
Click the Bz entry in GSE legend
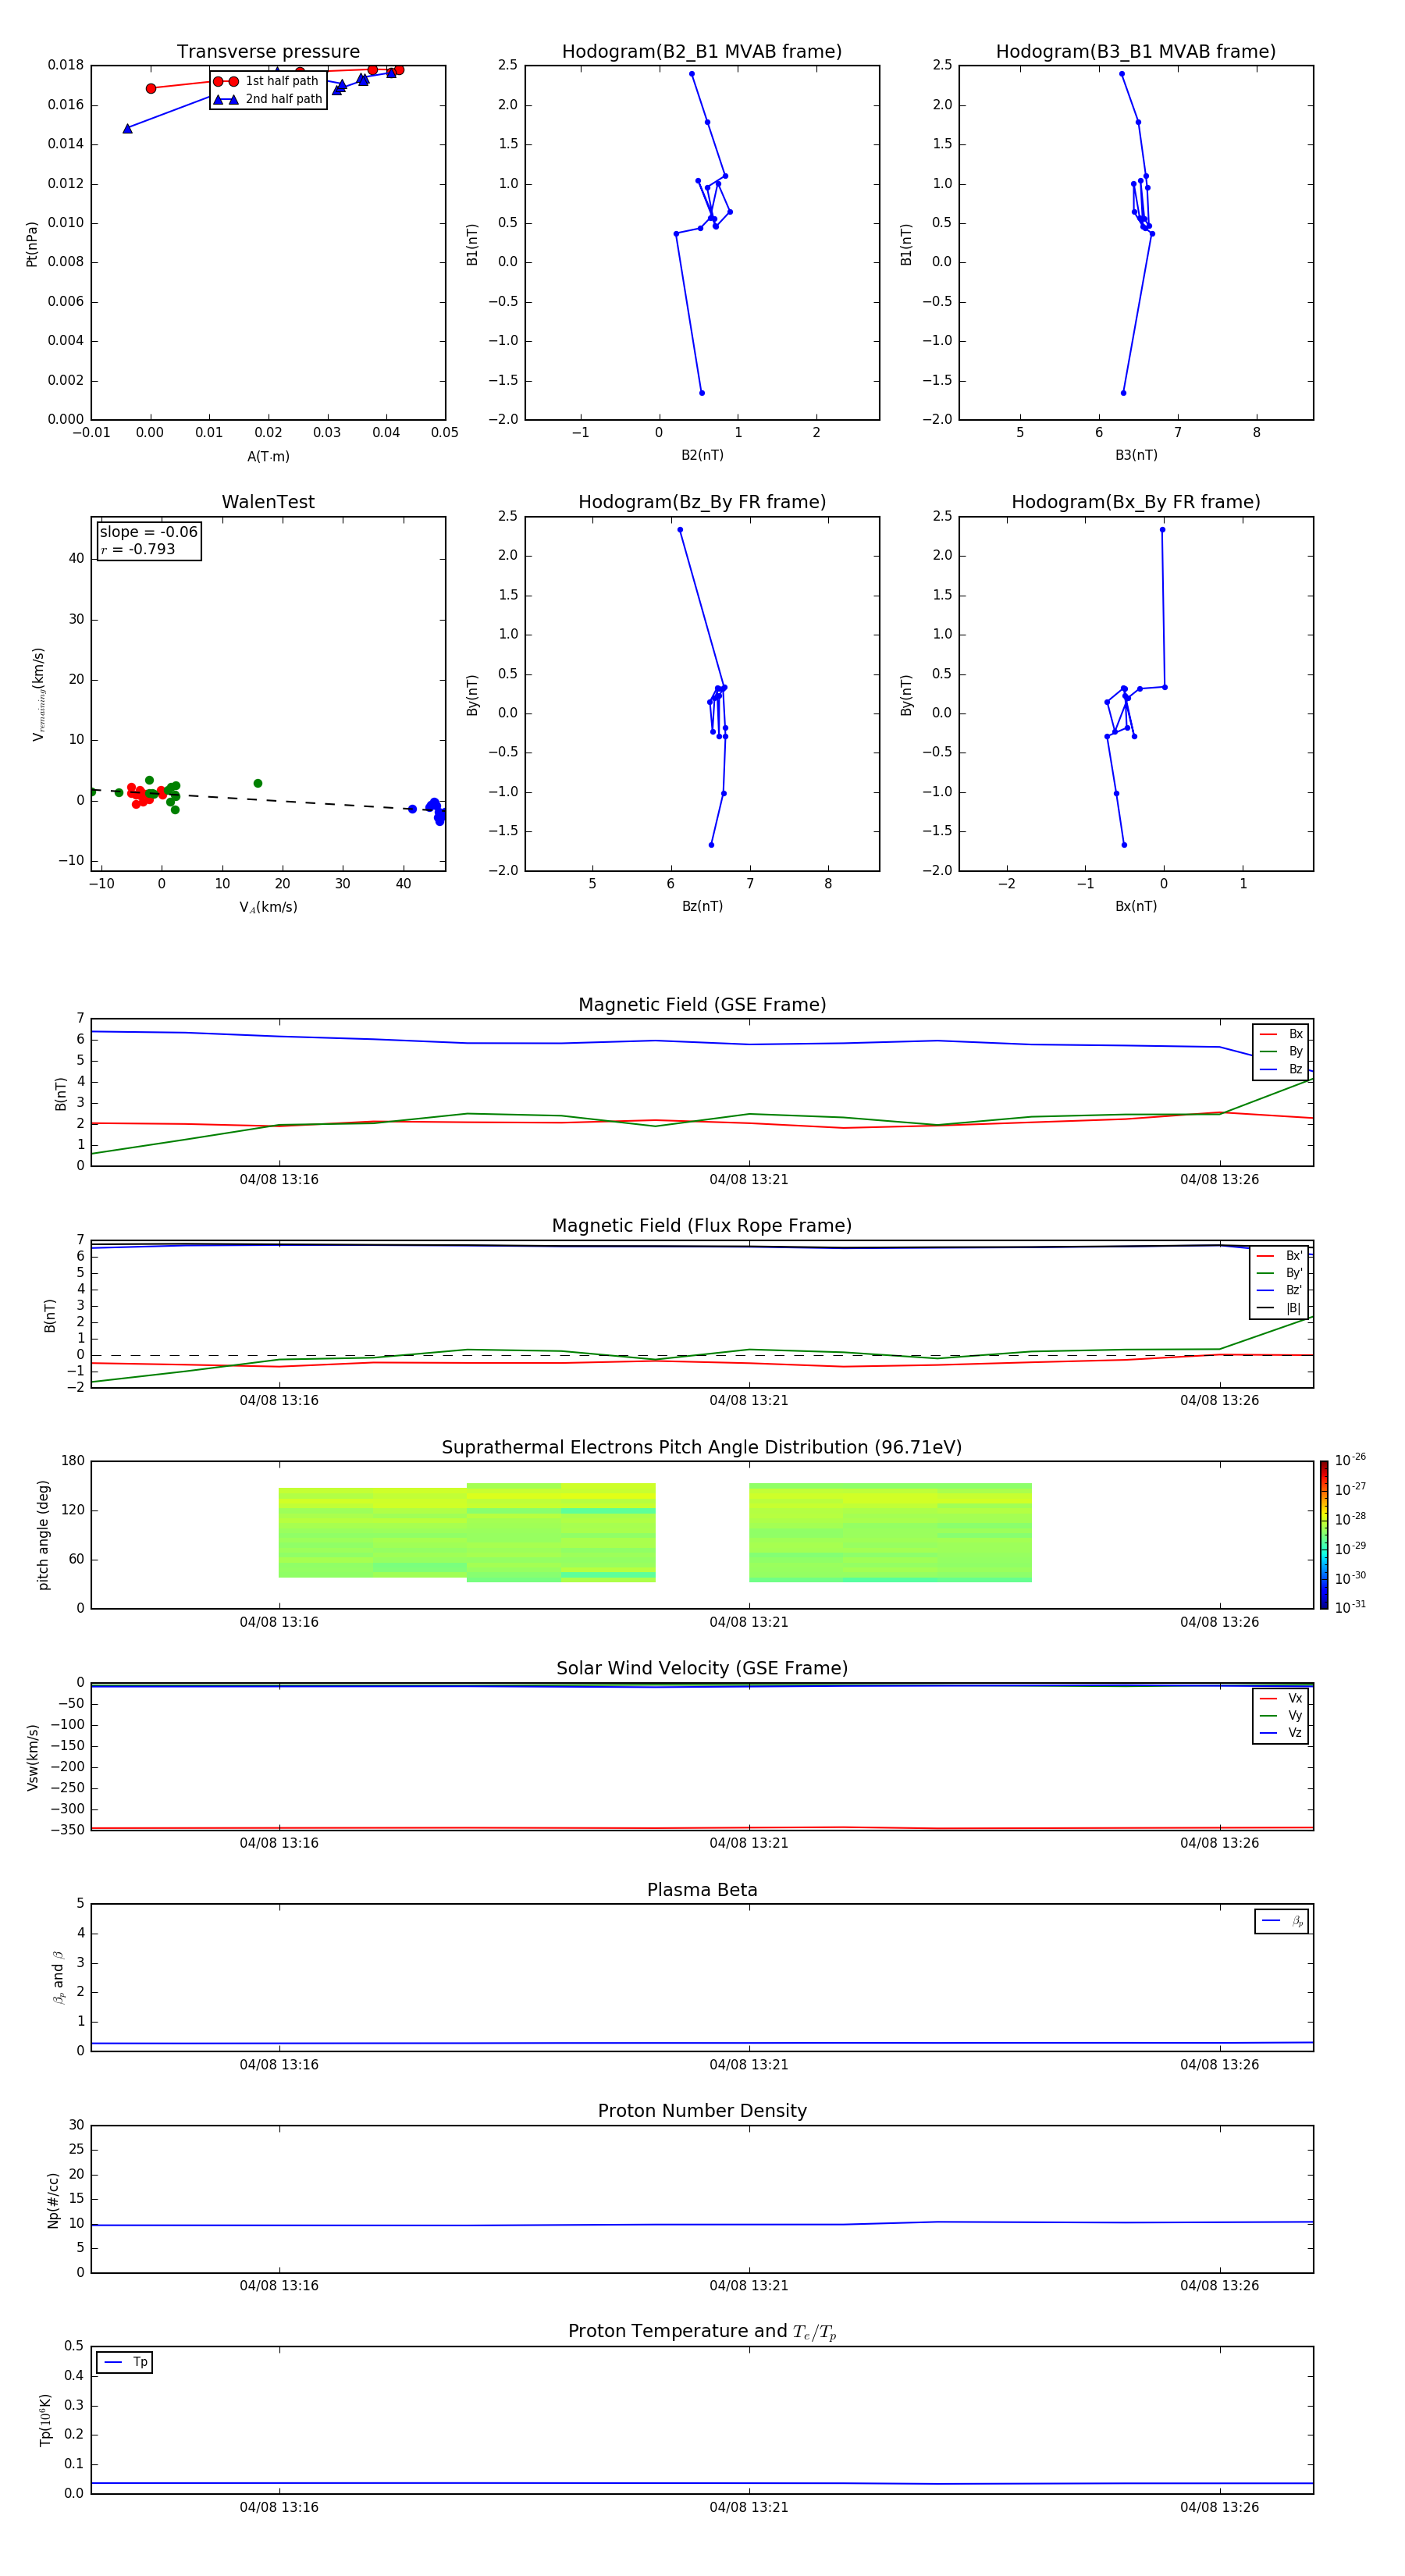tap(1281, 1069)
